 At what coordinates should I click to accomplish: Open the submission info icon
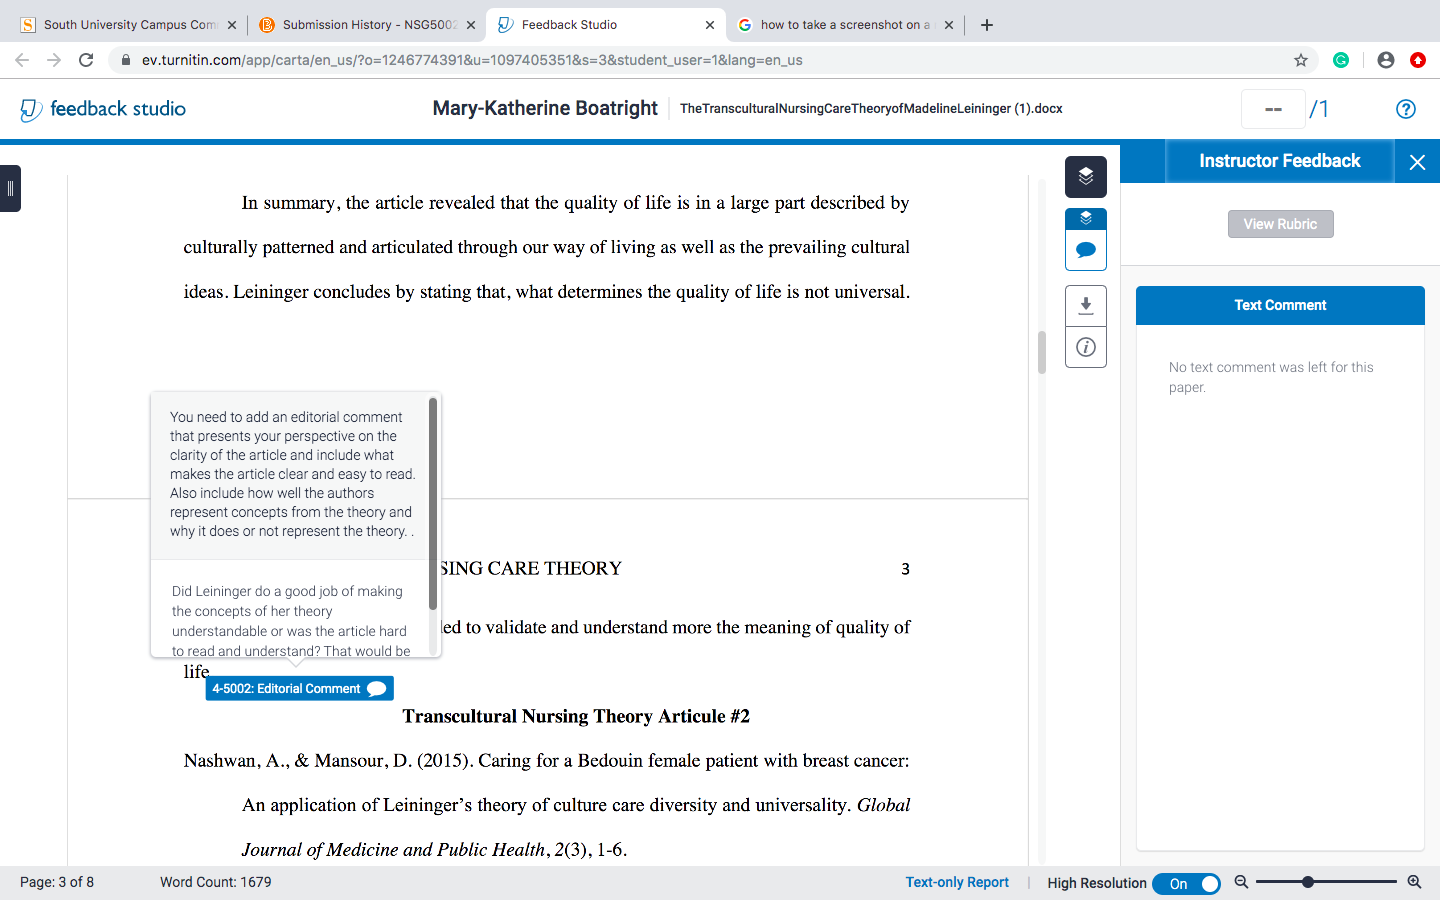[1086, 347]
